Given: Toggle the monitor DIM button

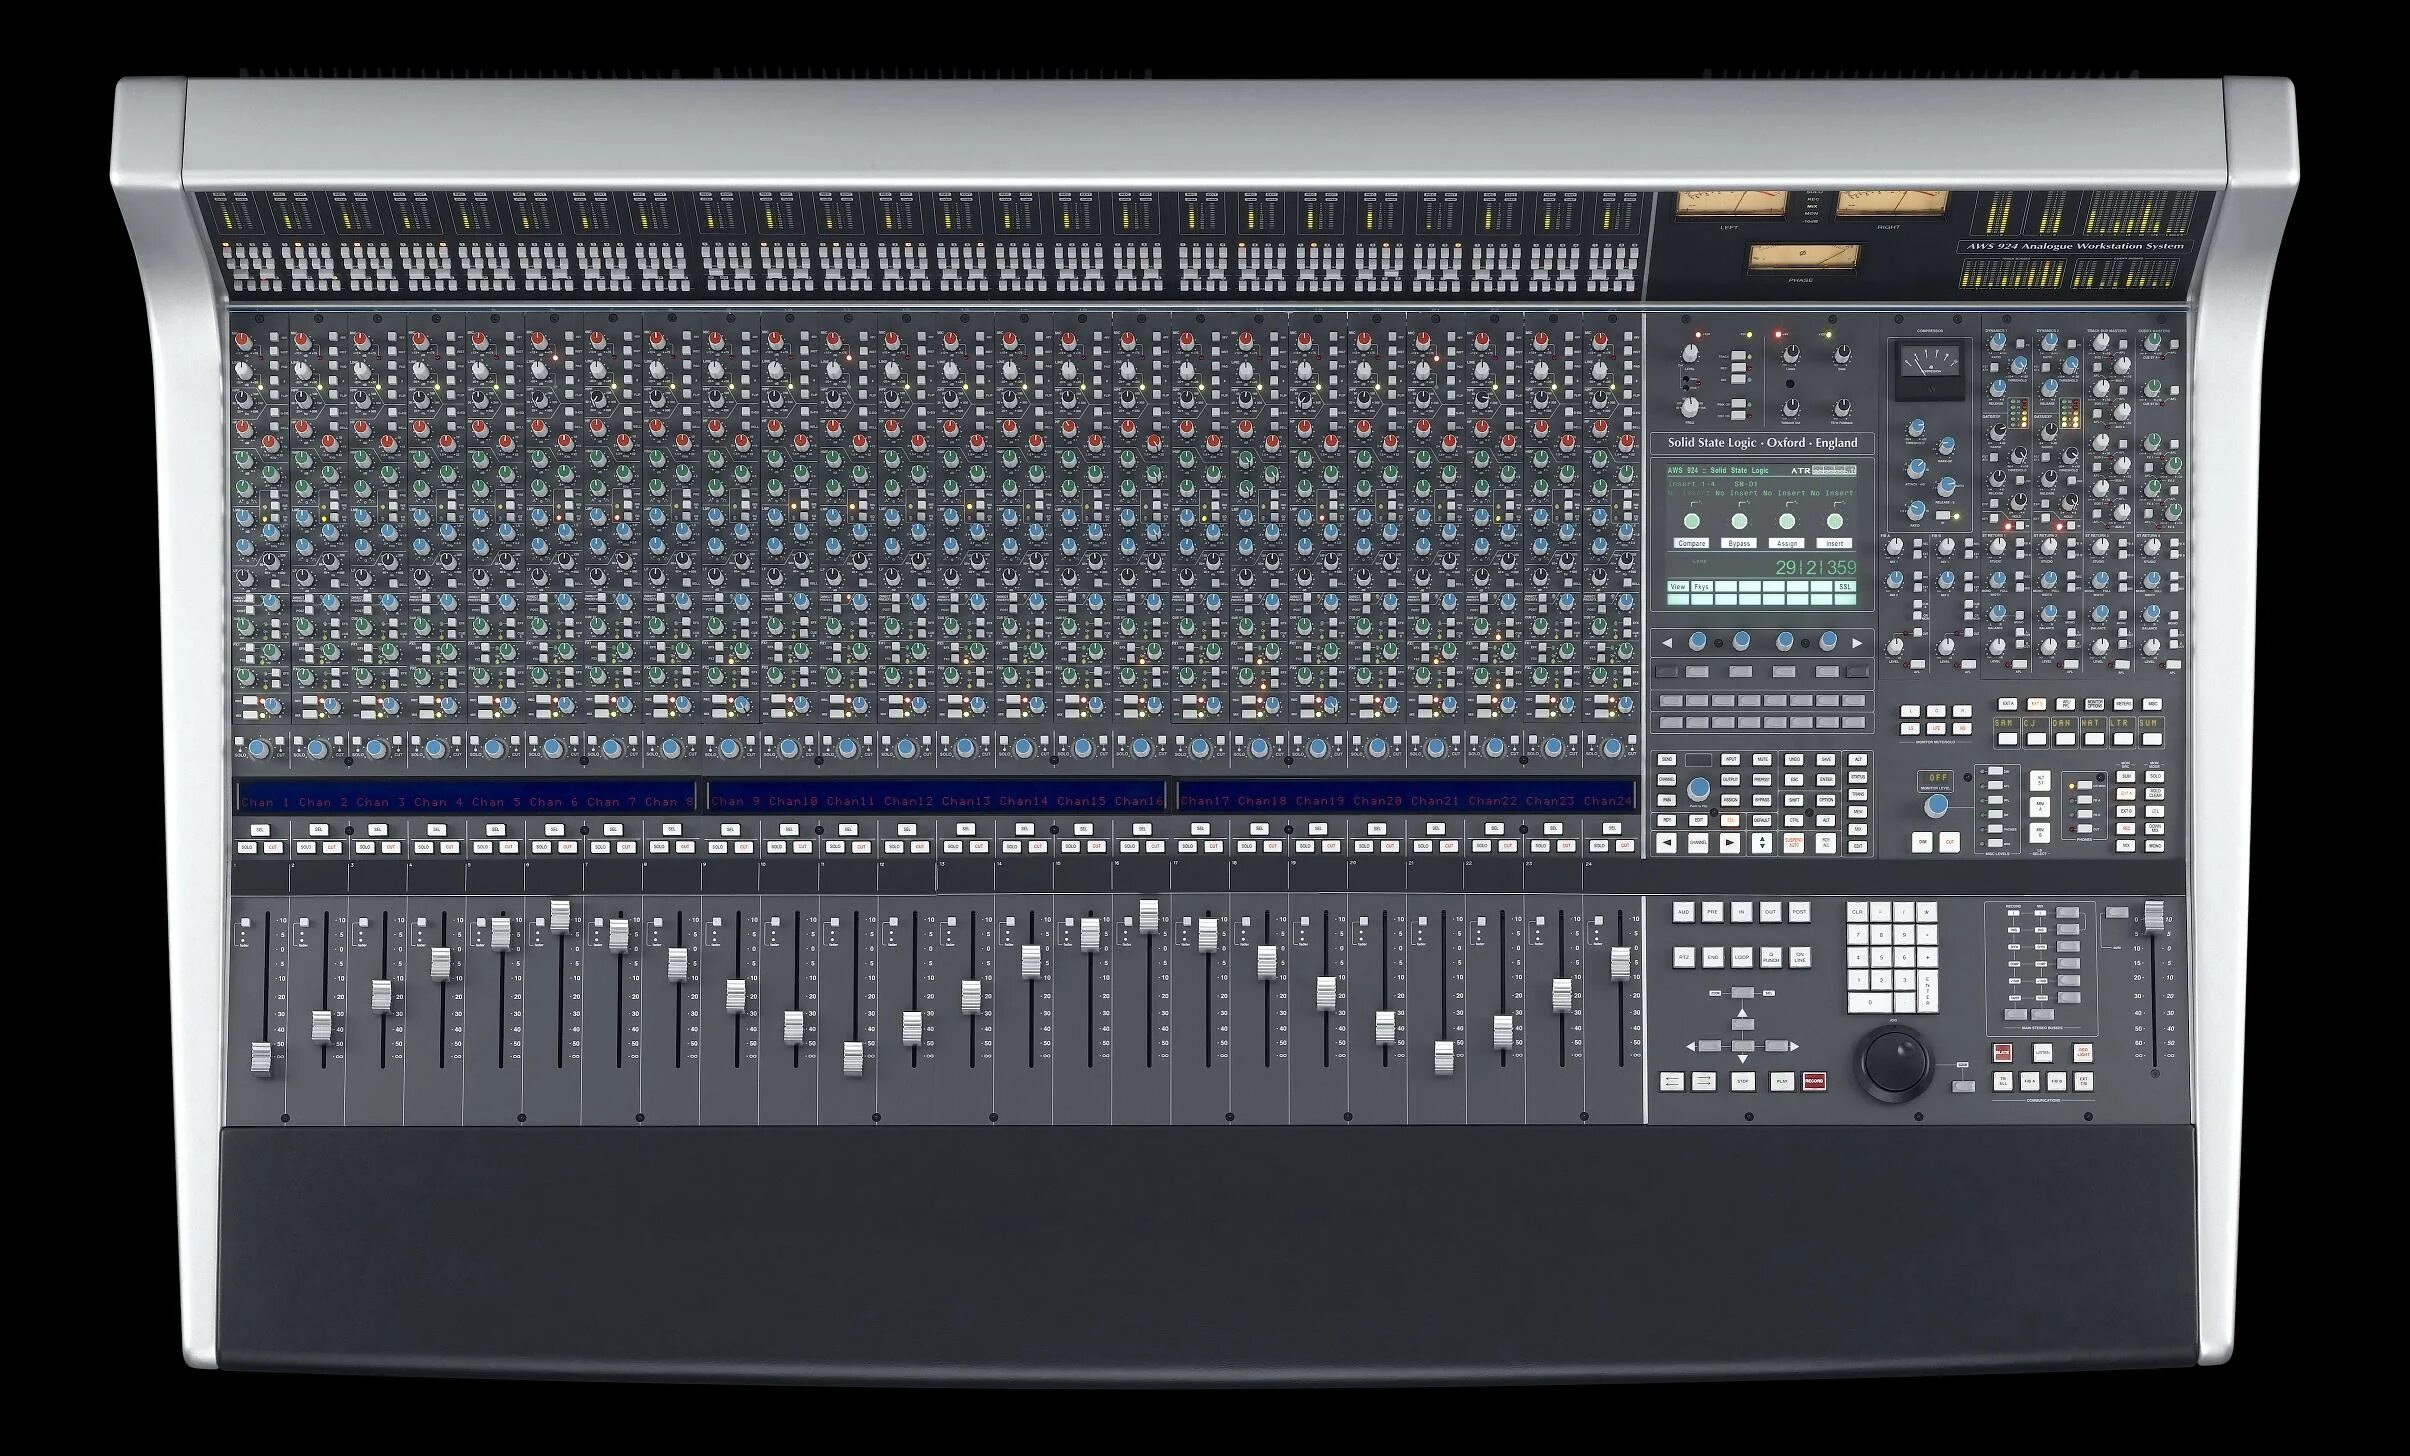Looking at the screenshot, I should click(1923, 843).
